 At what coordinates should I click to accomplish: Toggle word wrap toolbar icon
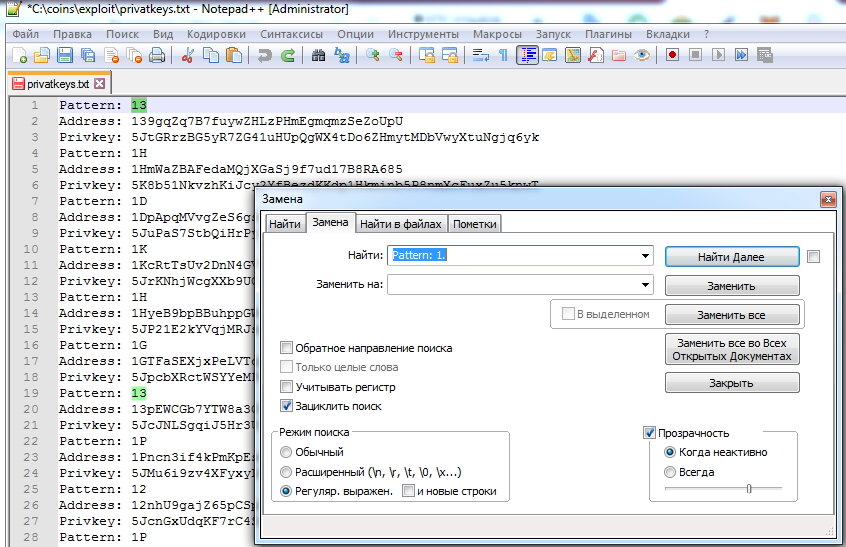480,55
